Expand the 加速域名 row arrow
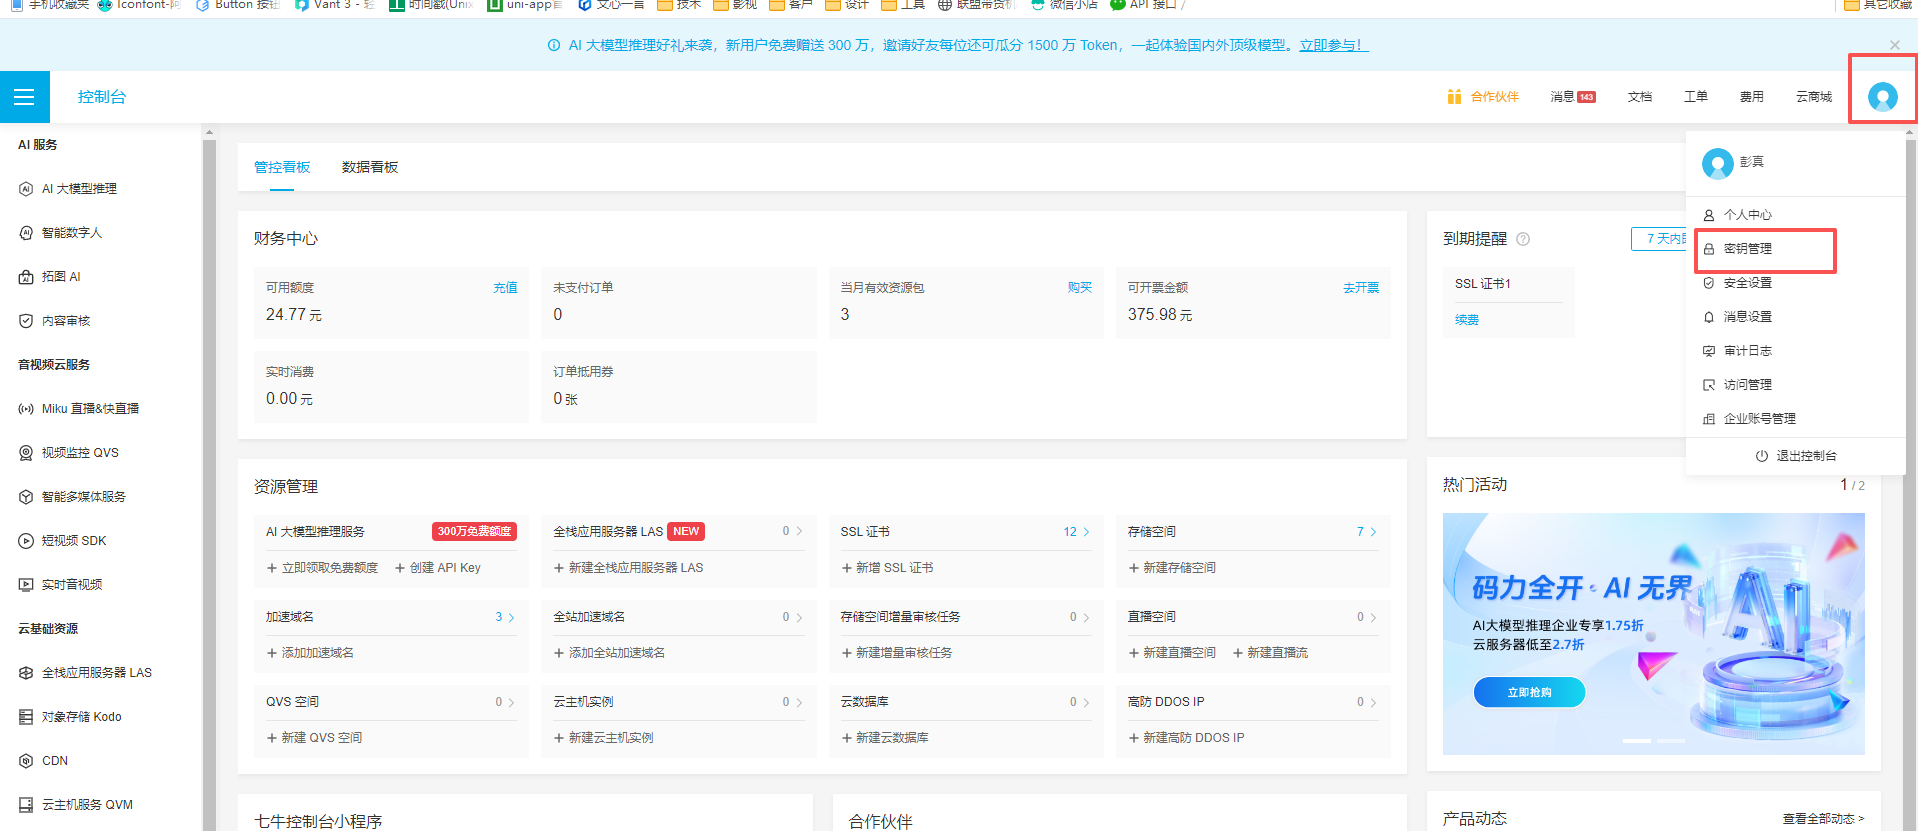The width and height of the screenshot is (1918, 831). [x=511, y=617]
